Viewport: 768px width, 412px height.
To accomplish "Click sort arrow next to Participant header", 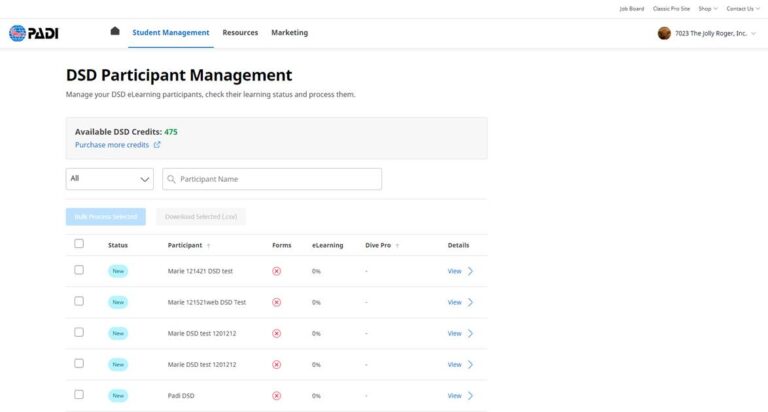I will [x=209, y=245].
